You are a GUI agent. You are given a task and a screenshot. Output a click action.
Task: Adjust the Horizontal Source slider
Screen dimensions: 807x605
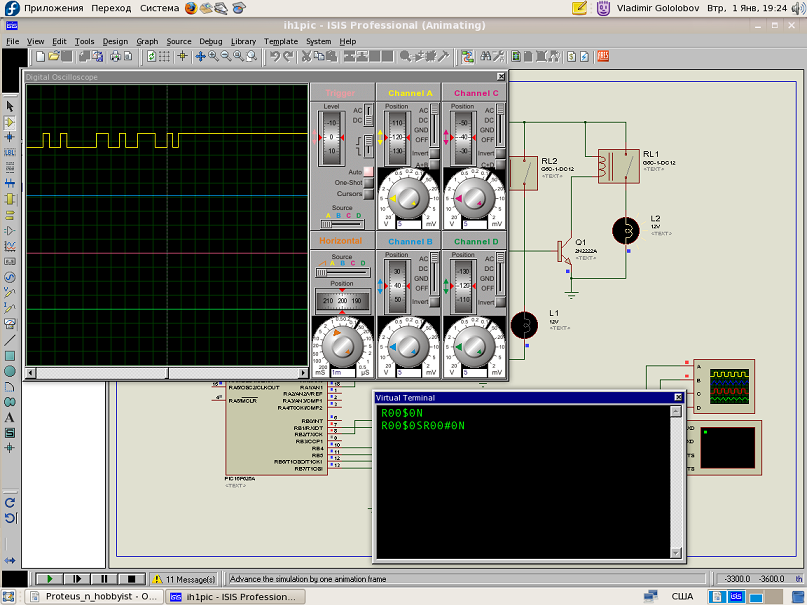click(x=342, y=272)
